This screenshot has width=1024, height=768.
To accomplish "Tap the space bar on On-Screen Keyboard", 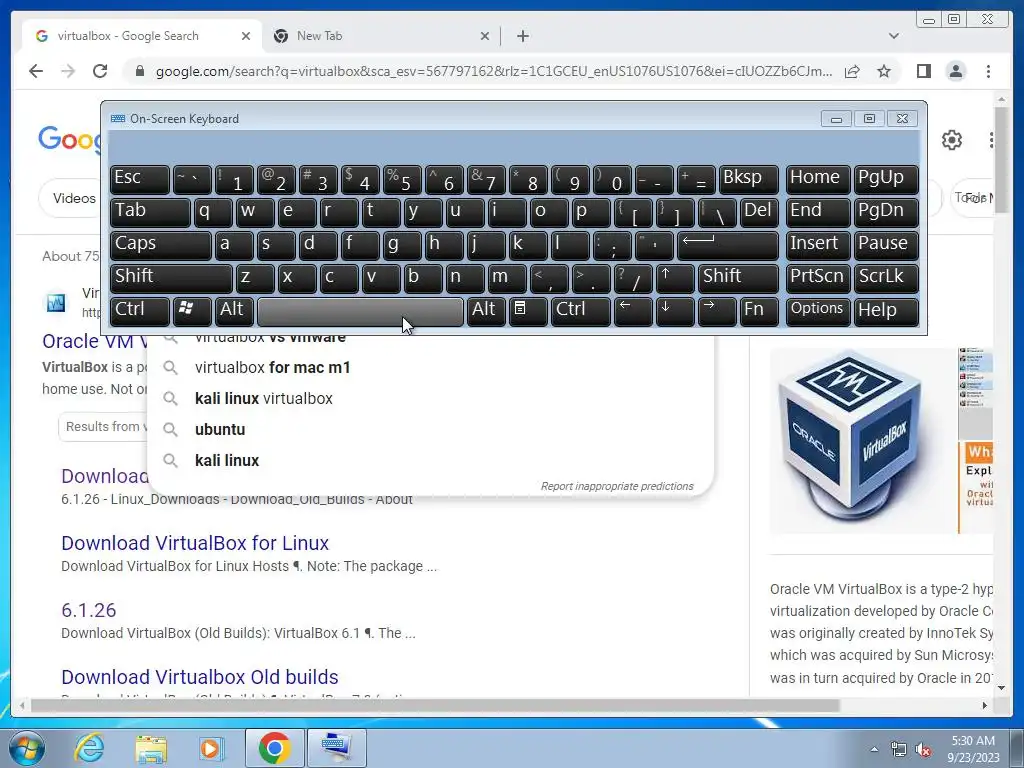I will (x=360, y=312).
